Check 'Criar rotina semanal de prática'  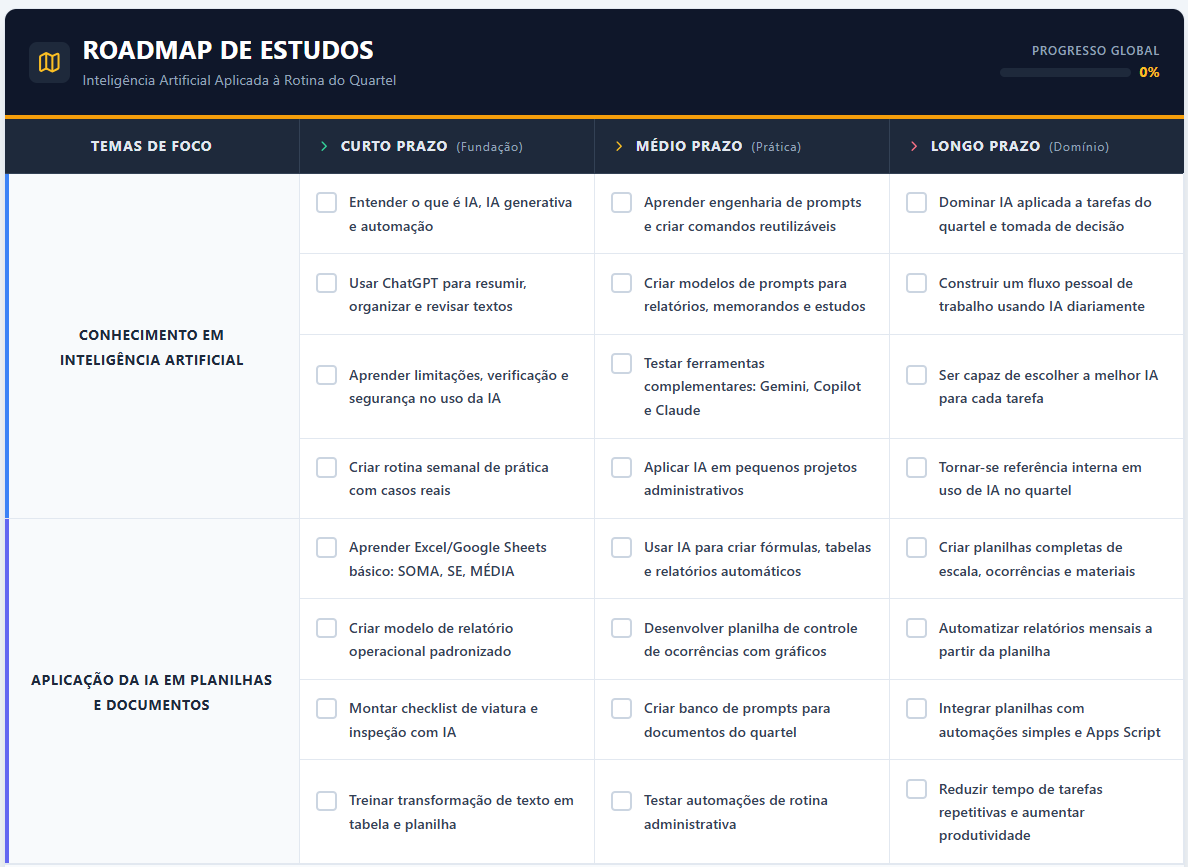pyautogui.click(x=326, y=467)
